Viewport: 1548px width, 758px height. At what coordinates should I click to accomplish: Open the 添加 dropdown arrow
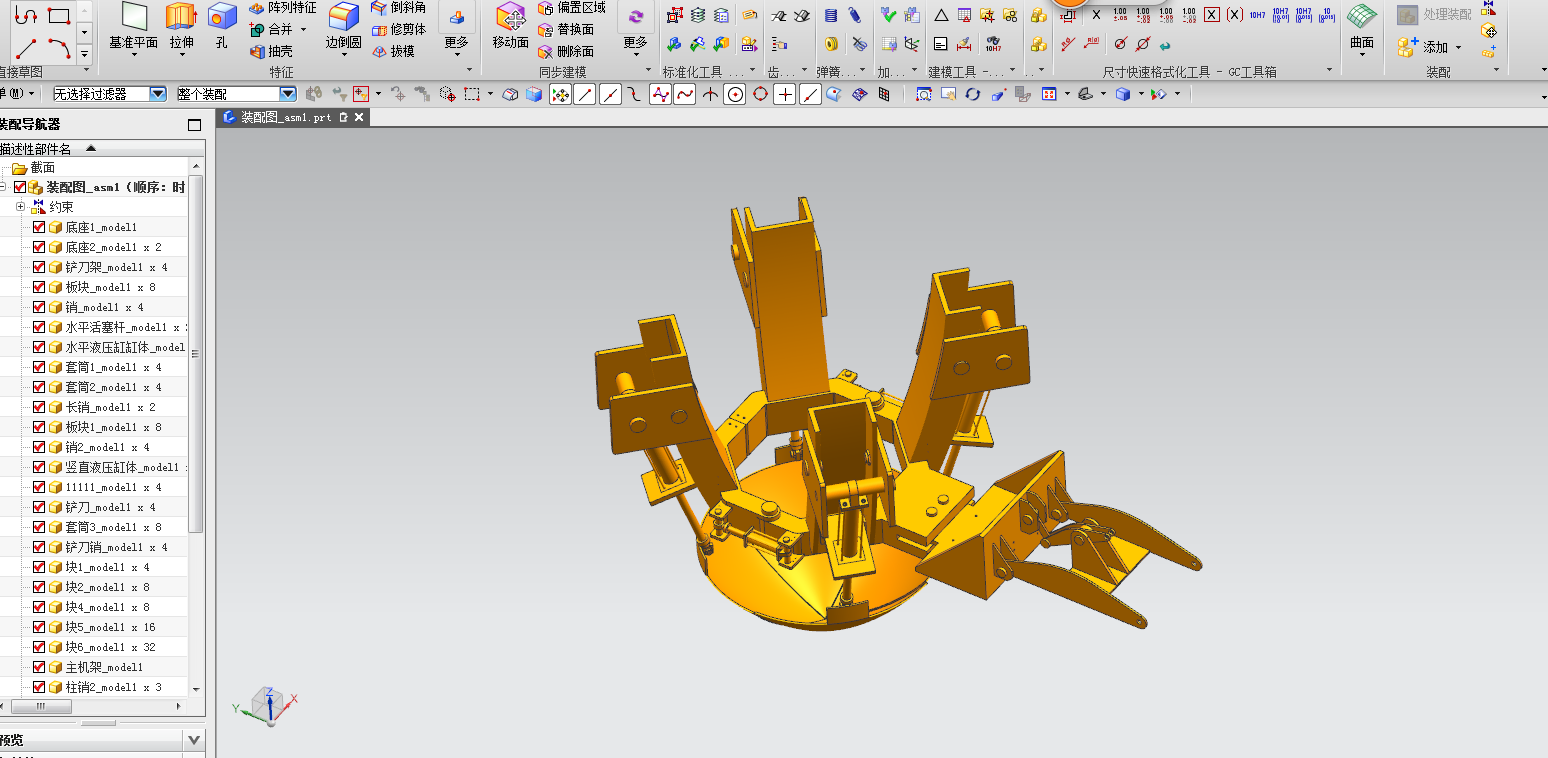click(x=1458, y=48)
